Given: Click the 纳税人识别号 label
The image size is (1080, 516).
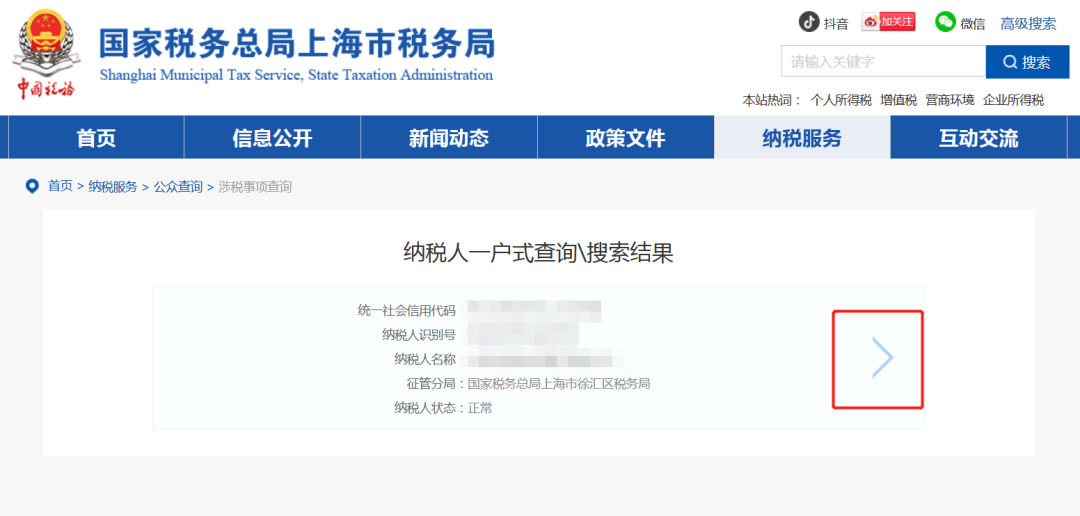Looking at the screenshot, I should pyautogui.click(x=419, y=335).
